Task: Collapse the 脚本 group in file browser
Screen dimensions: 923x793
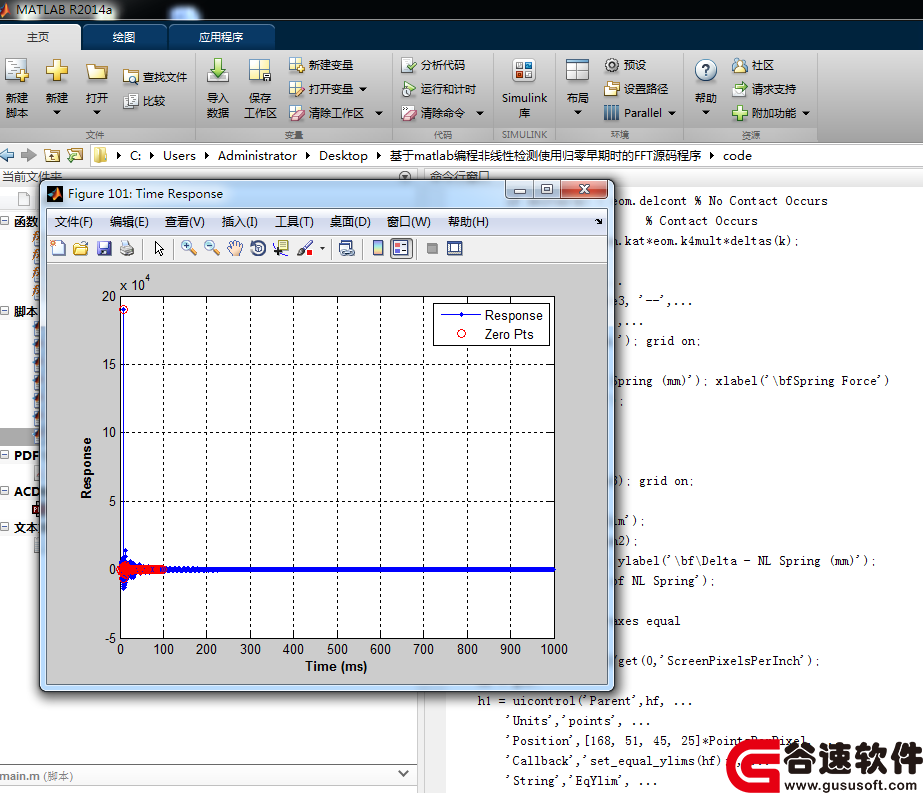Action: coord(5,311)
